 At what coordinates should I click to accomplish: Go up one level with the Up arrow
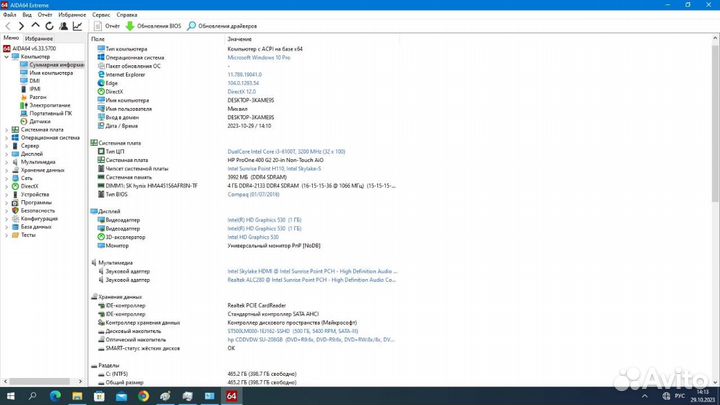point(35,26)
